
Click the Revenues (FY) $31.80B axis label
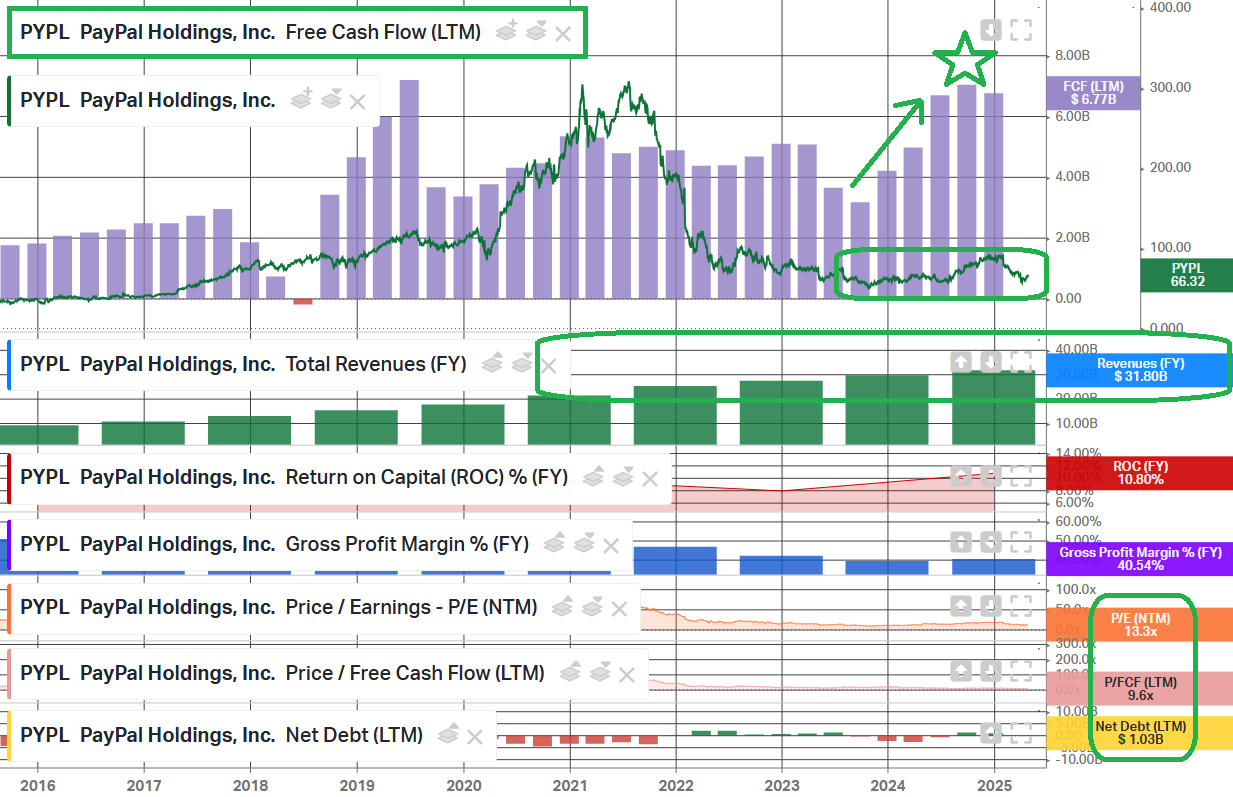point(1138,370)
